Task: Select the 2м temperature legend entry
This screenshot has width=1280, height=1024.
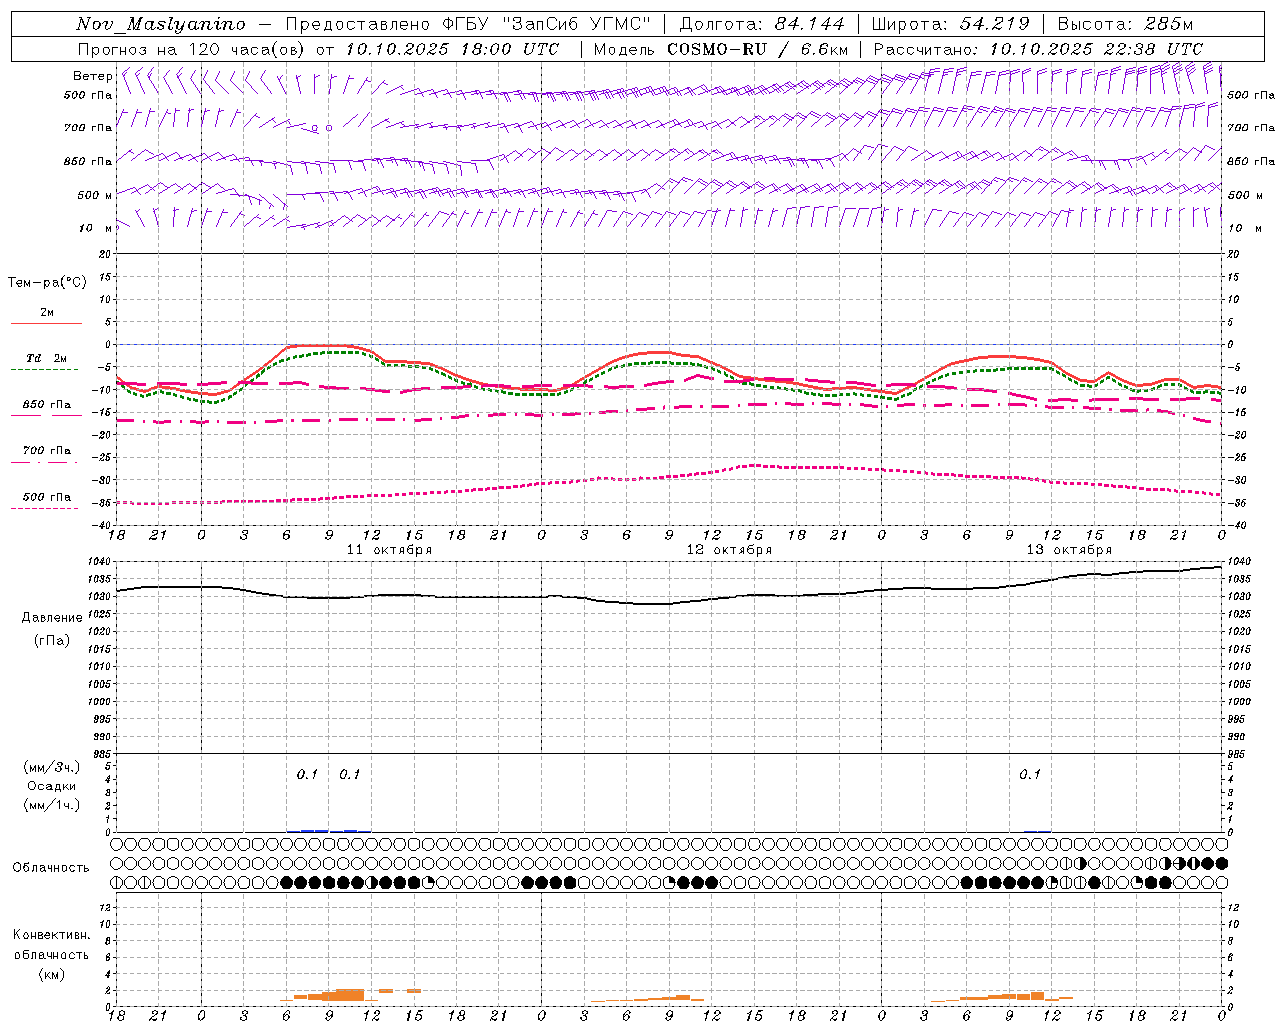Action: coord(47,313)
